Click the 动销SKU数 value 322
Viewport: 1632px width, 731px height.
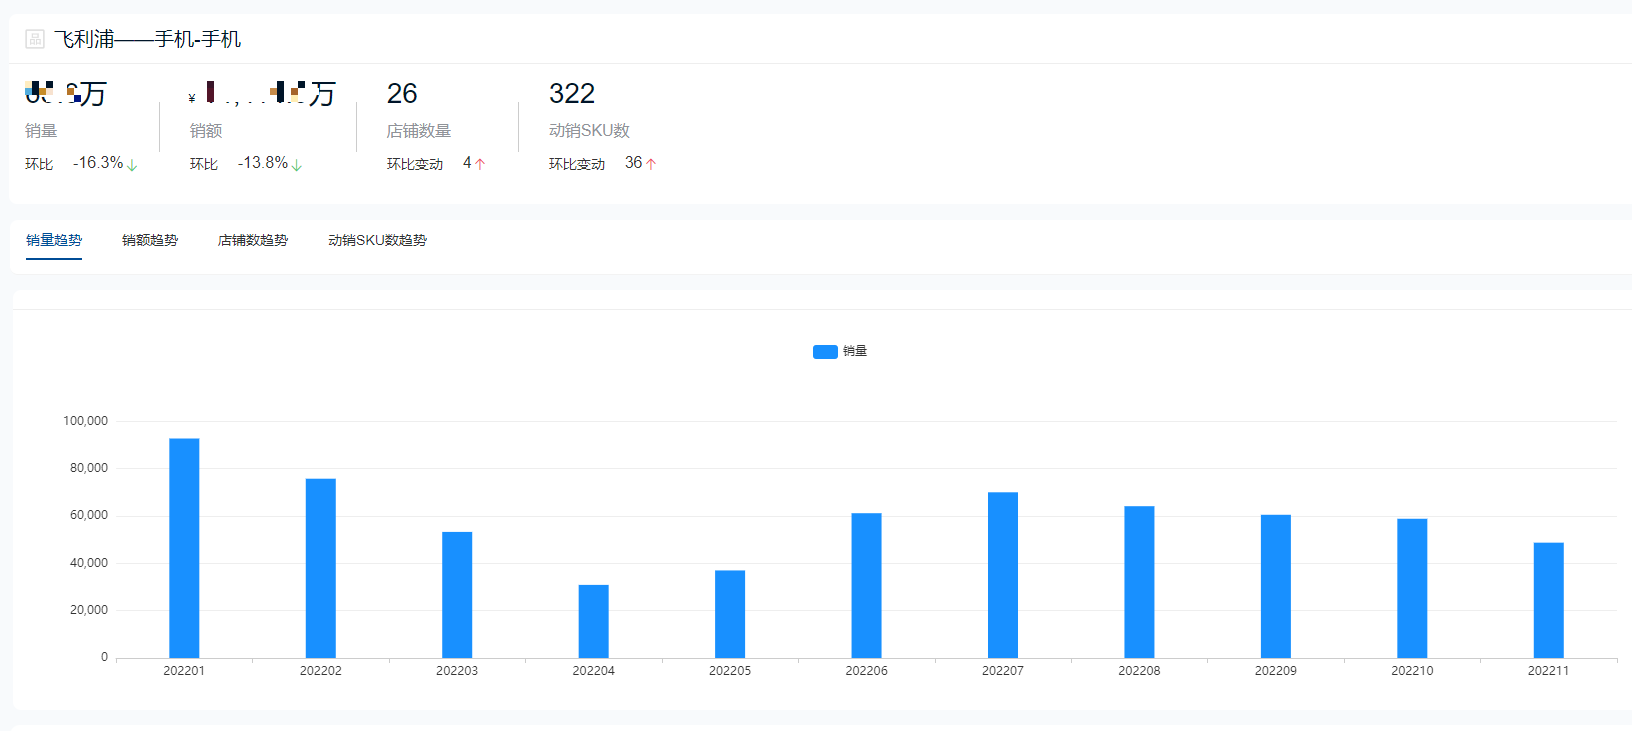tap(572, 94)
